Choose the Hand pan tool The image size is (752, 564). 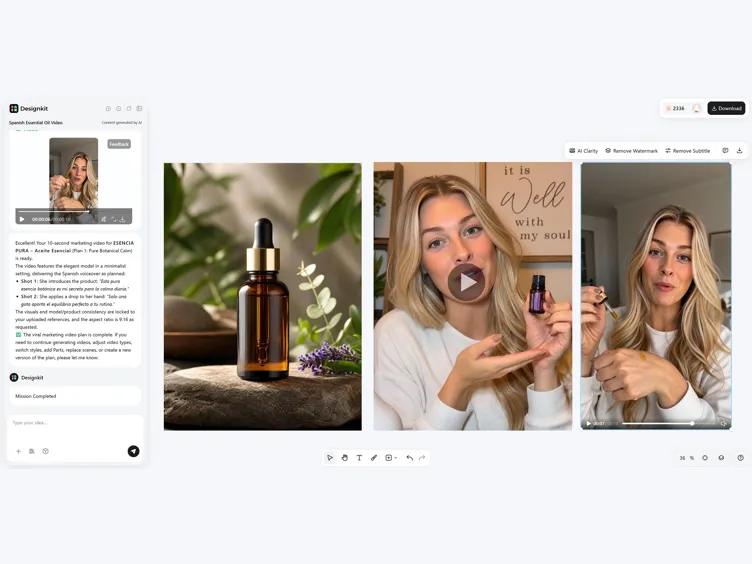tap(345, 458)
